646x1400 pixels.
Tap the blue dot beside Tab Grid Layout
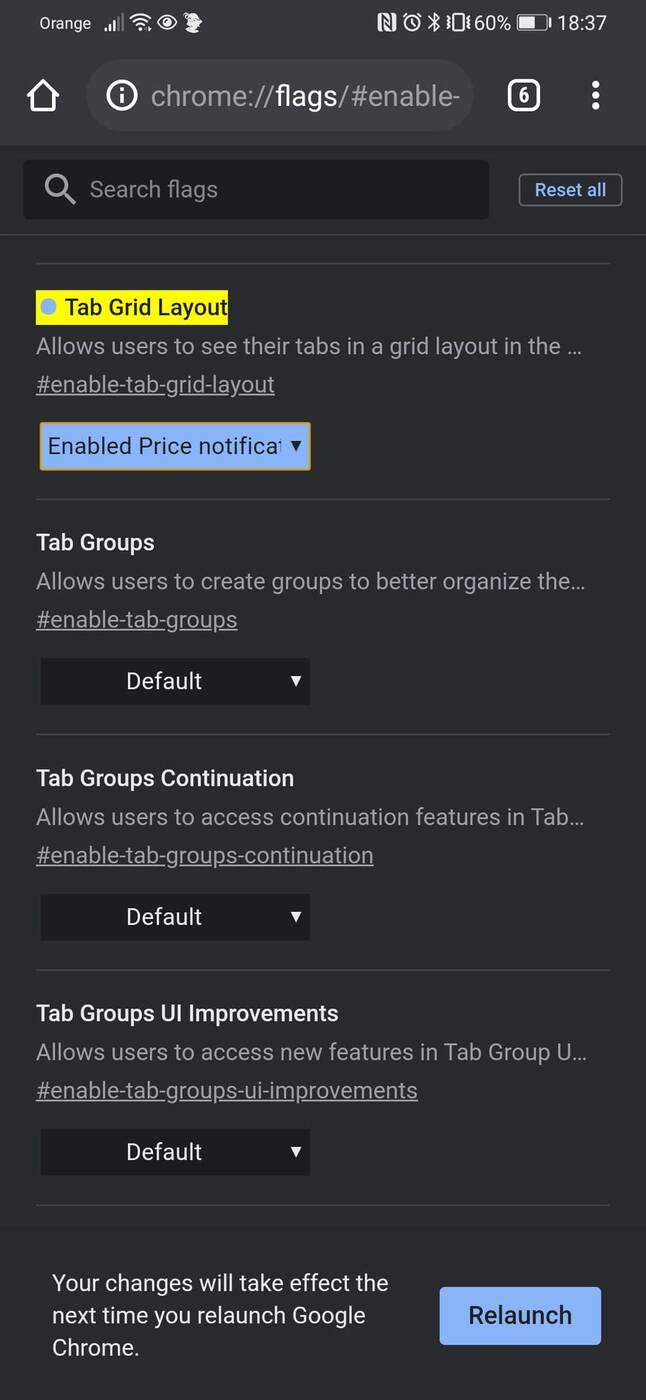(x=48, y=307)
